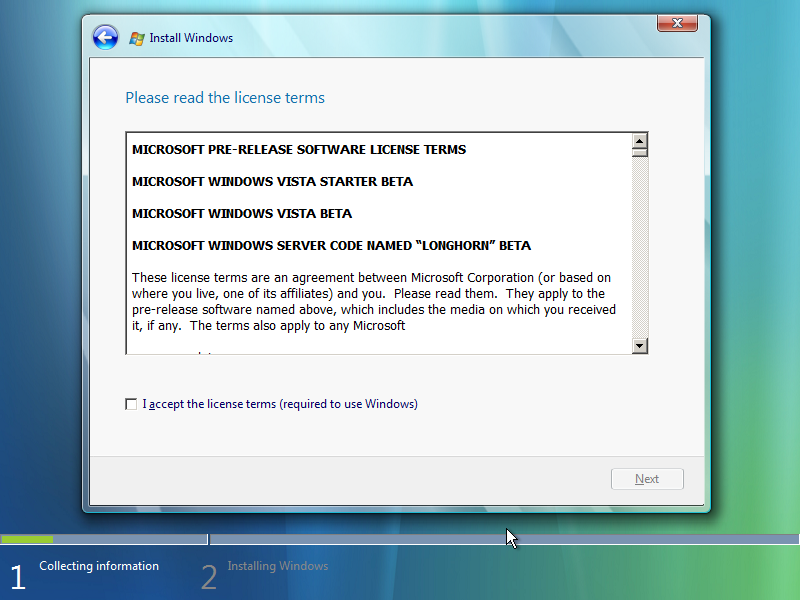Screen dimensions: 800x600
Task: Close the Install Windows dialog
Action: pos(677,23)
